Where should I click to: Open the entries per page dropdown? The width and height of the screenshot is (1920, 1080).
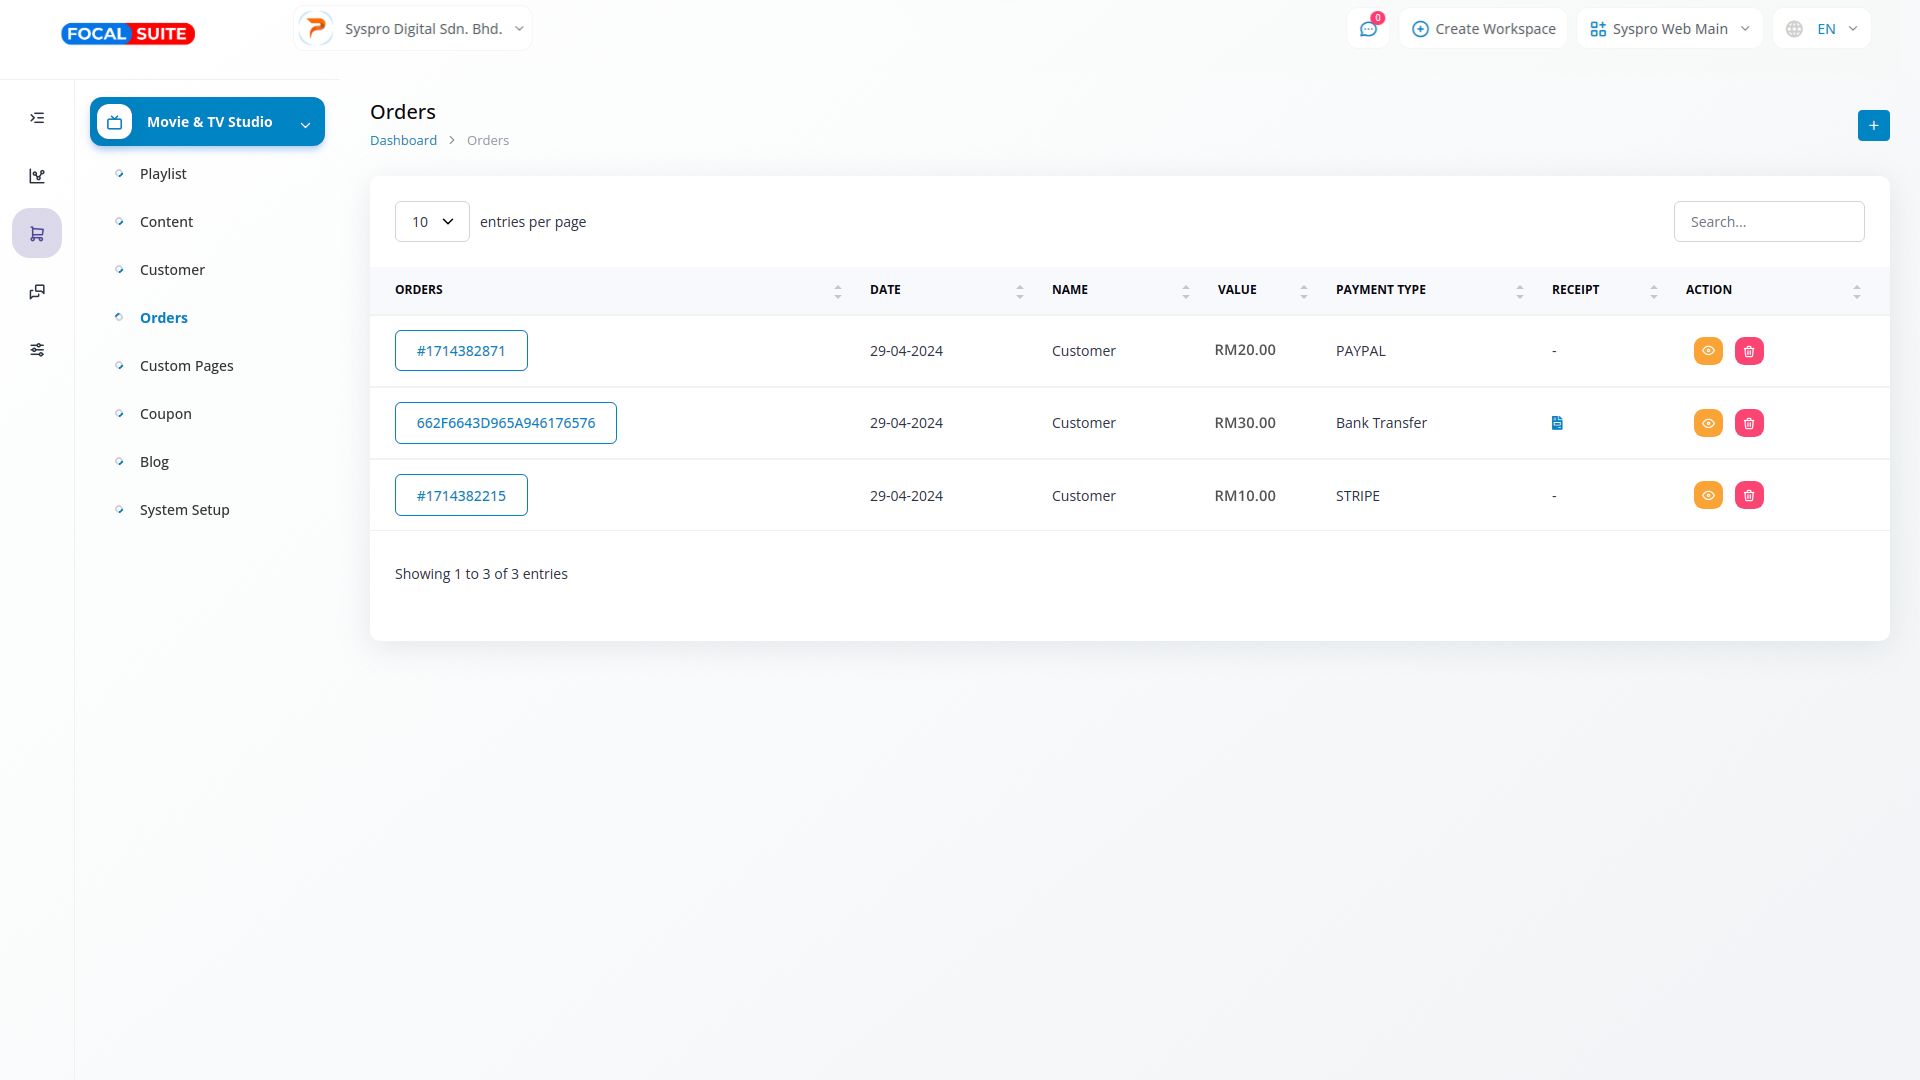point(432,222)
